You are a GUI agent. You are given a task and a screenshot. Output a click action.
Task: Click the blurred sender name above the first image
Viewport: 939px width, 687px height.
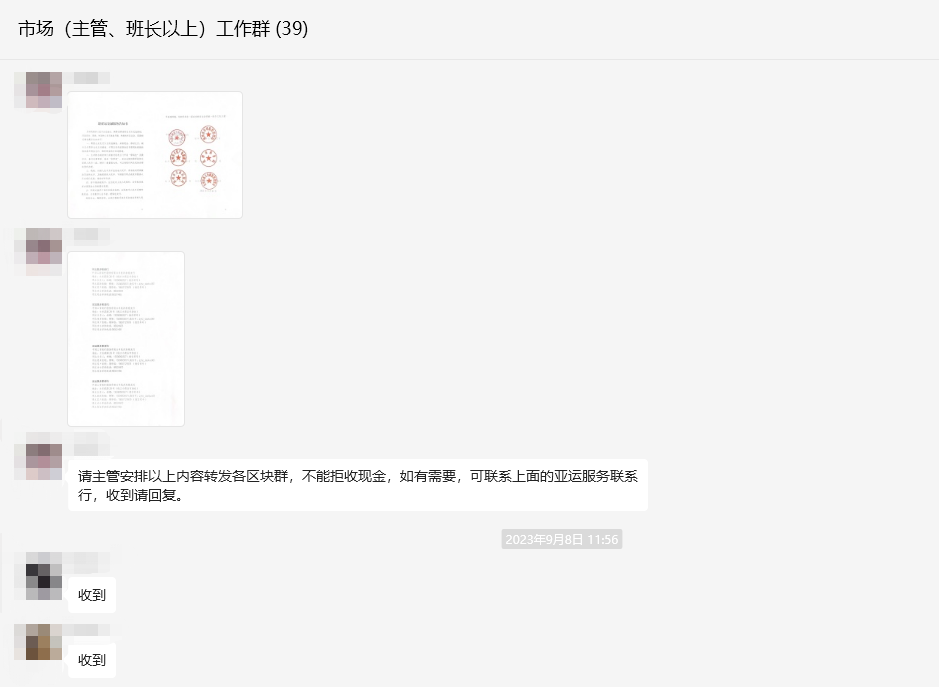click(x=89, y=76)
